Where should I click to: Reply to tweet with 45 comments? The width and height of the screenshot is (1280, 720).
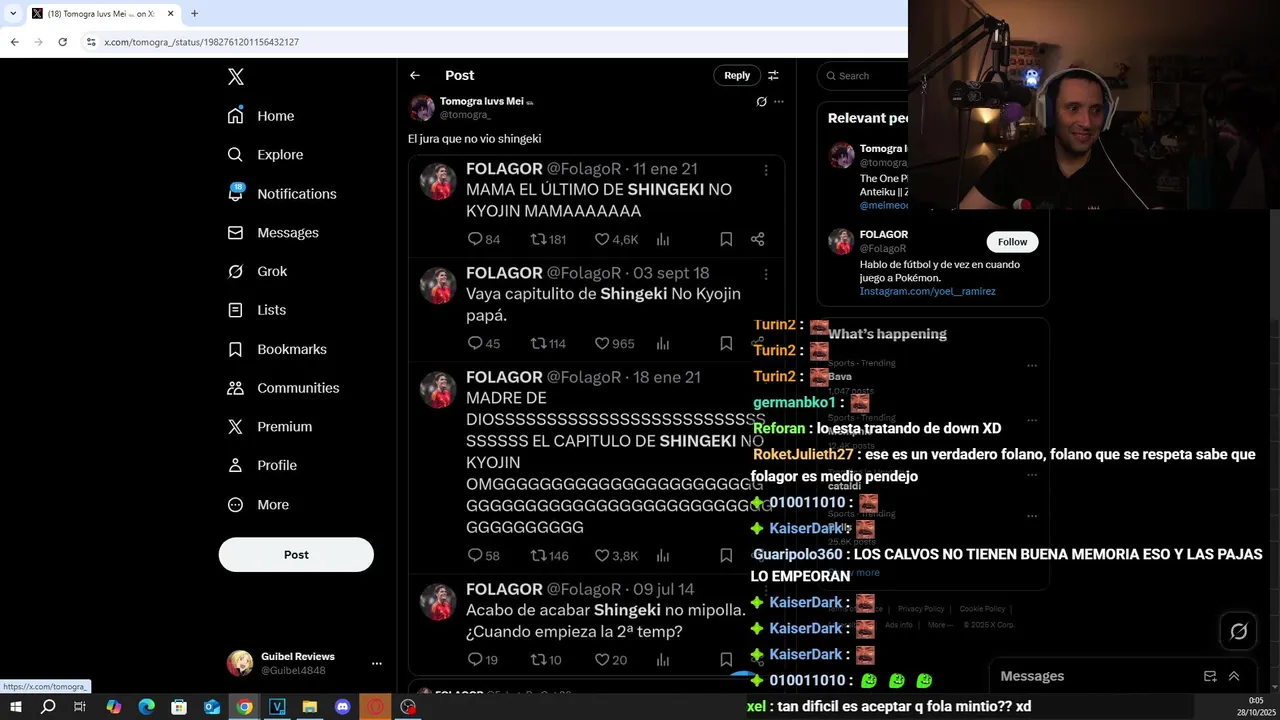pyautogui.click(x=484, y=343)
